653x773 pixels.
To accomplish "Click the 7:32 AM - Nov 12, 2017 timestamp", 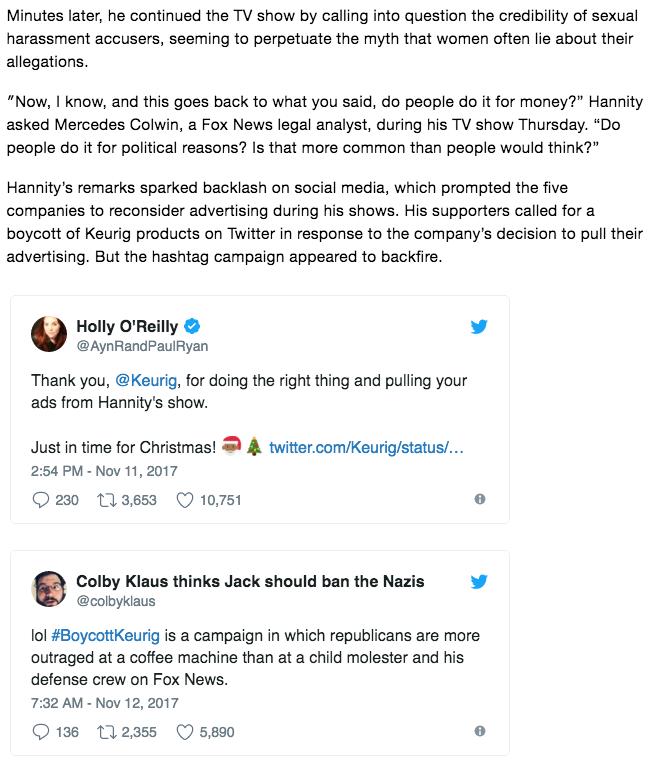I will pos(104,703).
